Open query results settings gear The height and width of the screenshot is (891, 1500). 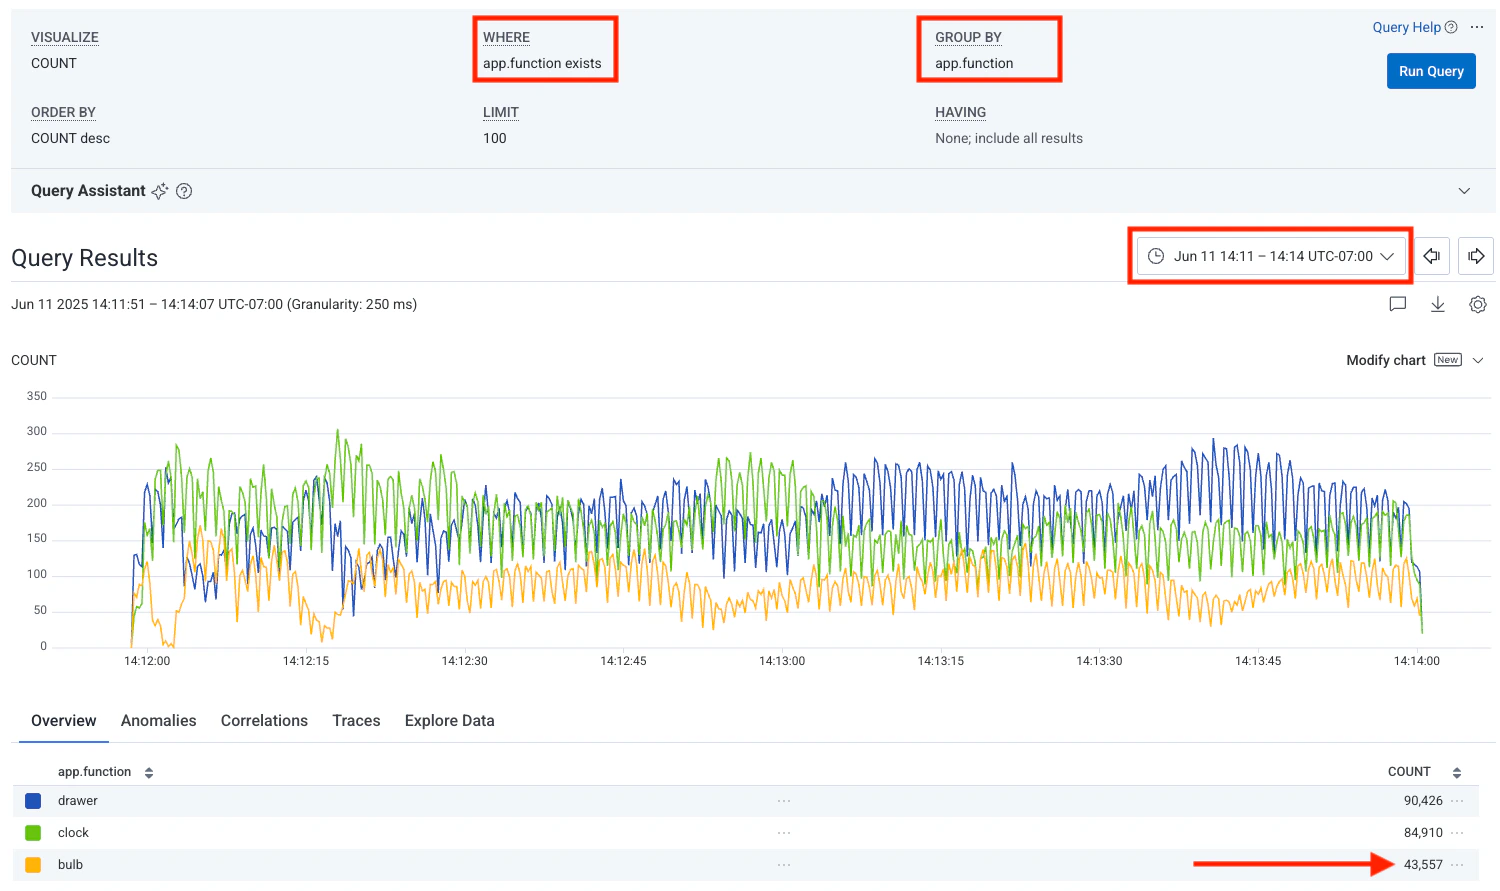(x=1478, y=304)
